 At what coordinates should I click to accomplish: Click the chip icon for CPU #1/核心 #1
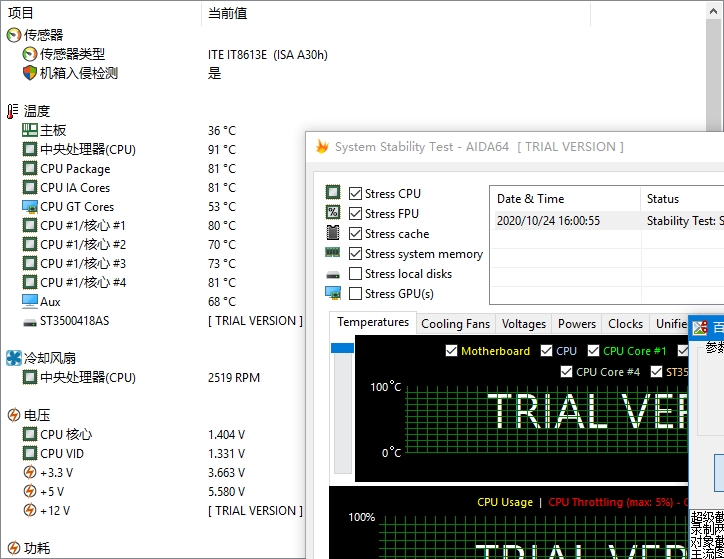point(30,225)
